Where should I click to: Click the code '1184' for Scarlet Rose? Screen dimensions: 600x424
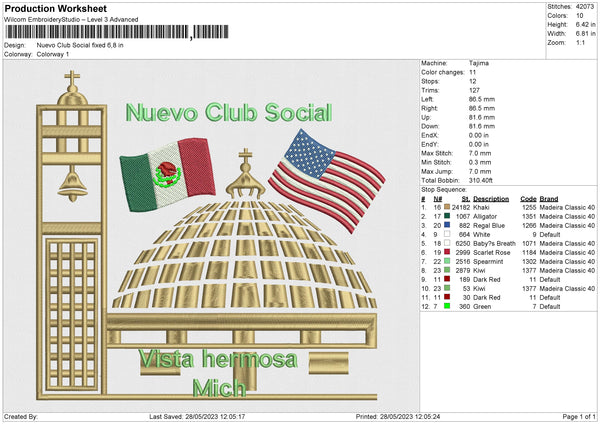point(529,253)
